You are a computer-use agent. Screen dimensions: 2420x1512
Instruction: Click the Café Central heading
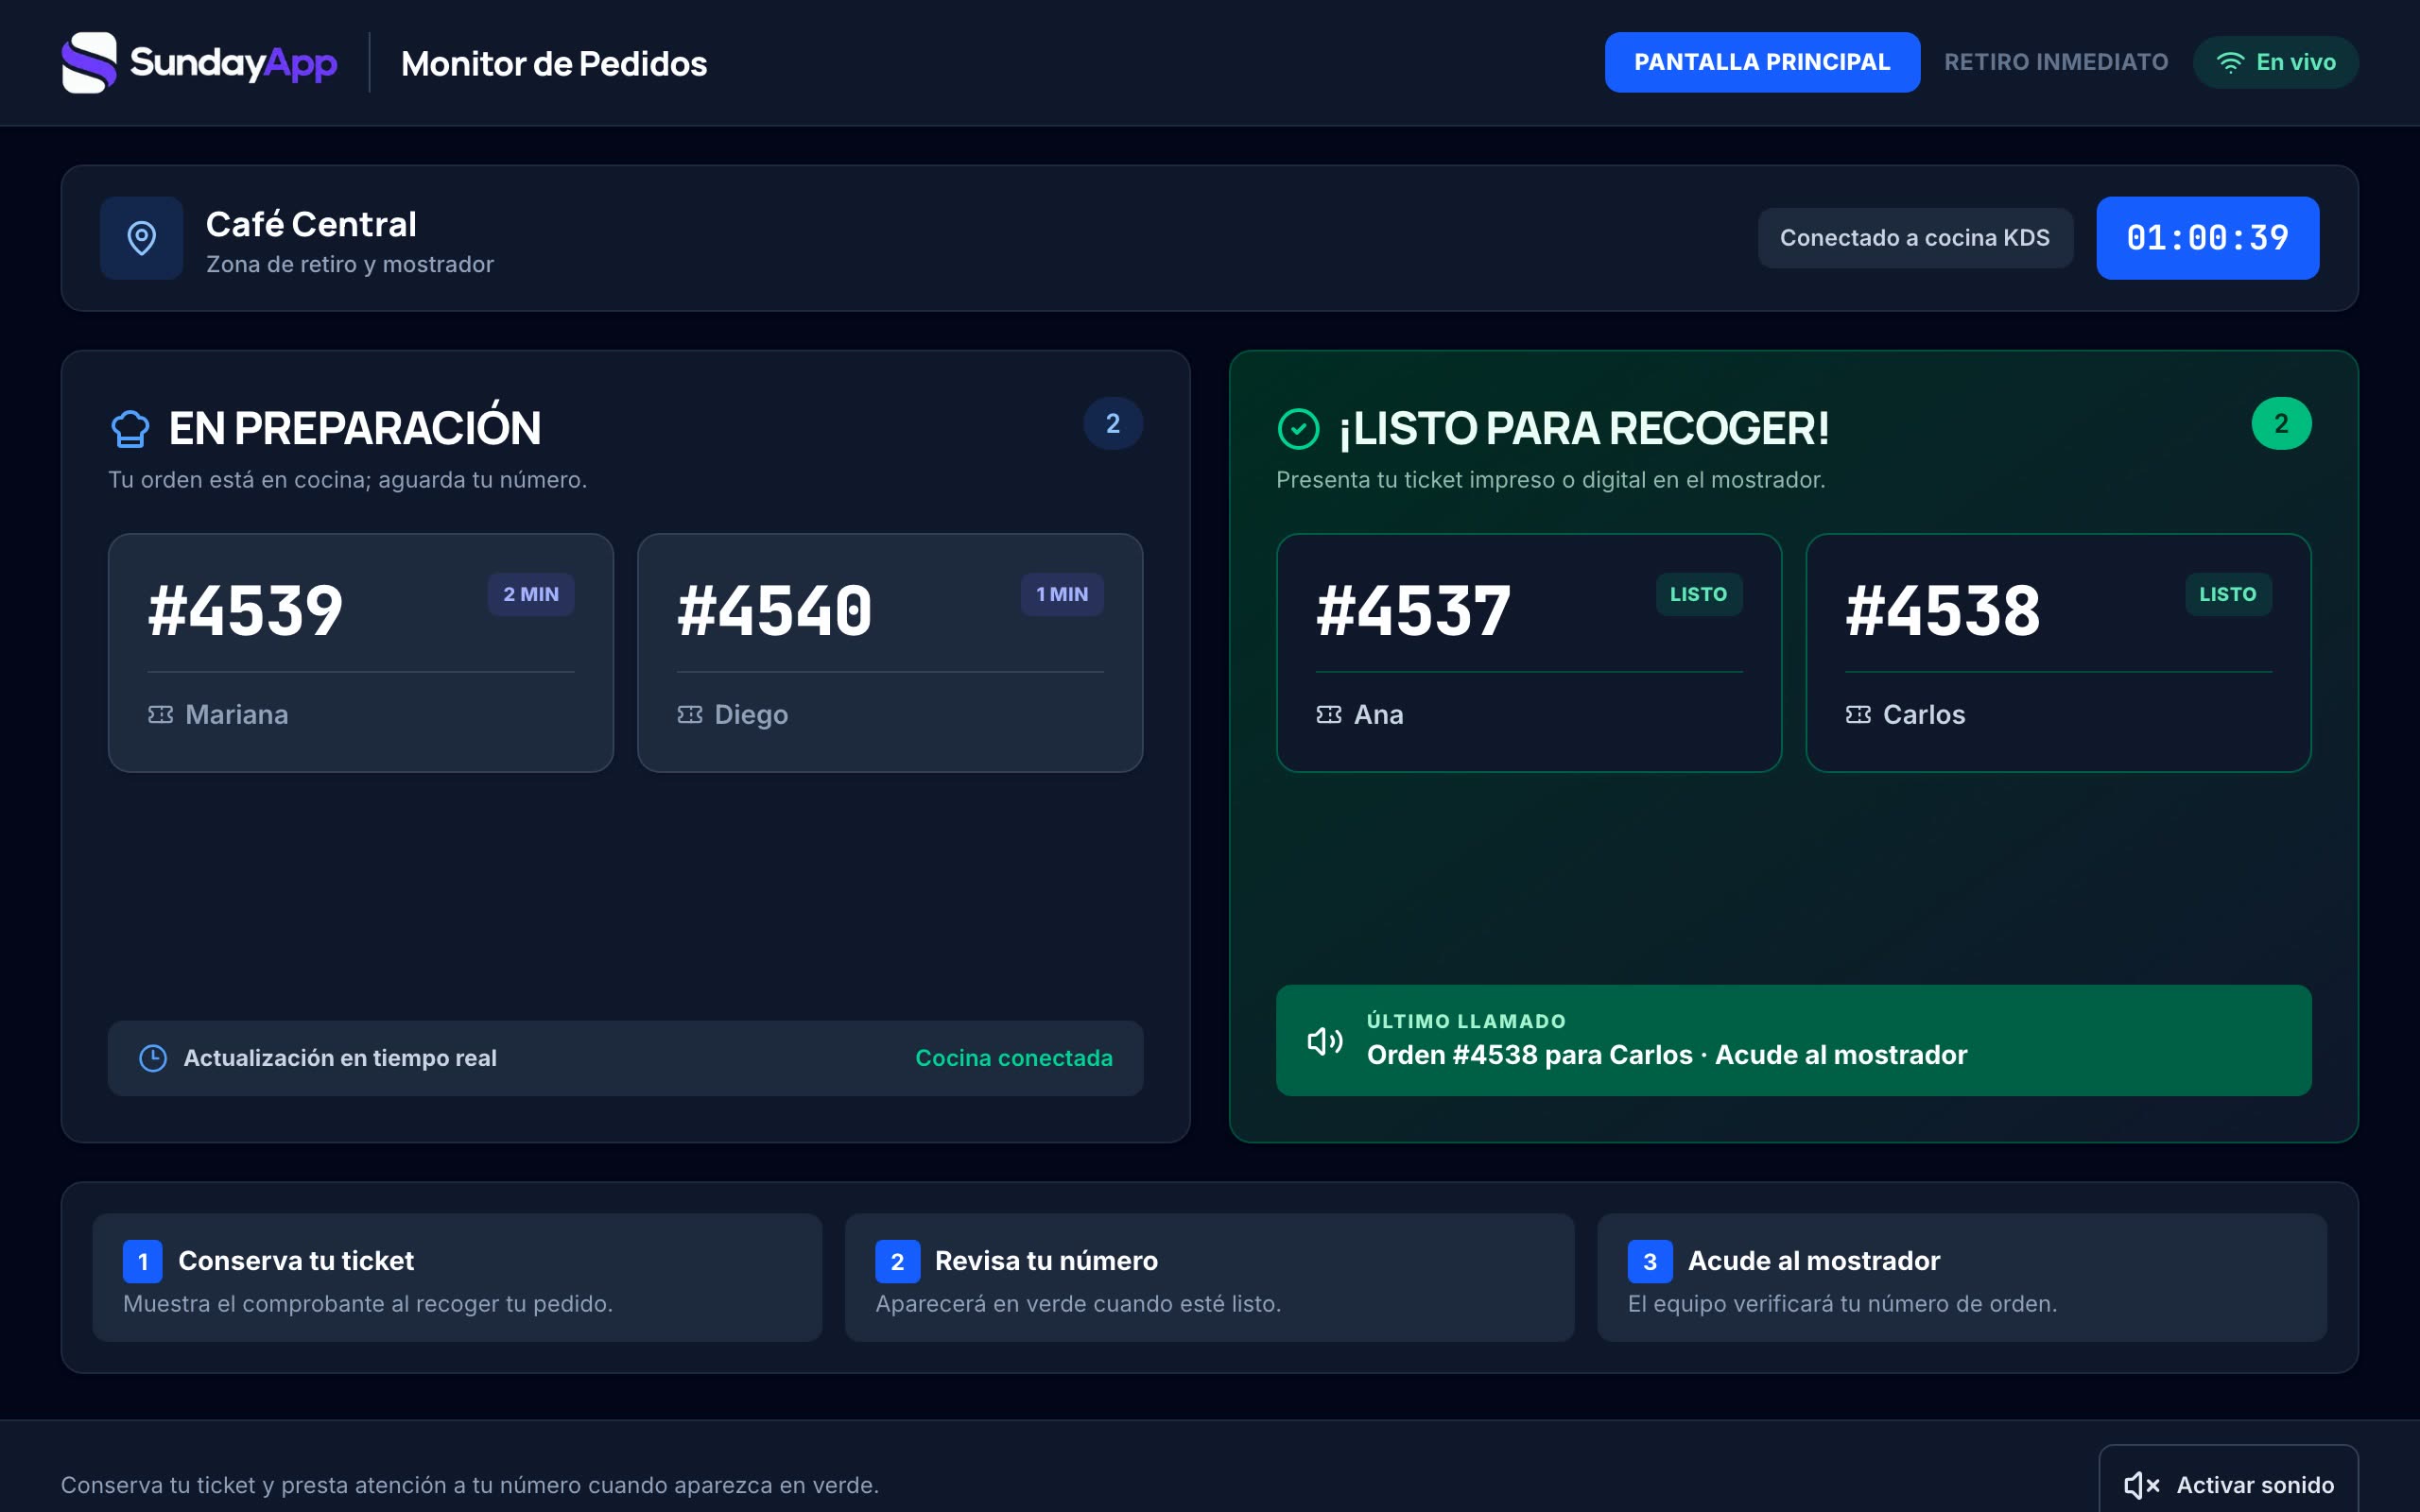311,224
